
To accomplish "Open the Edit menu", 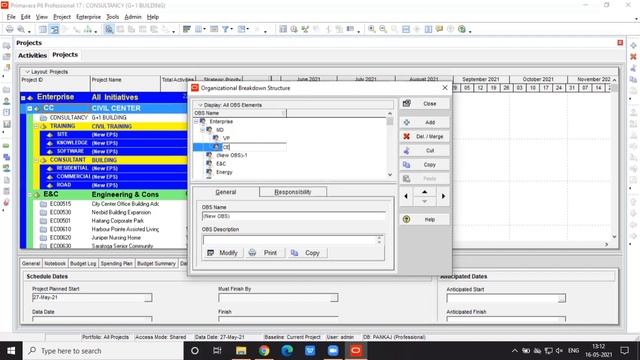I will click(x=26, y=17).
